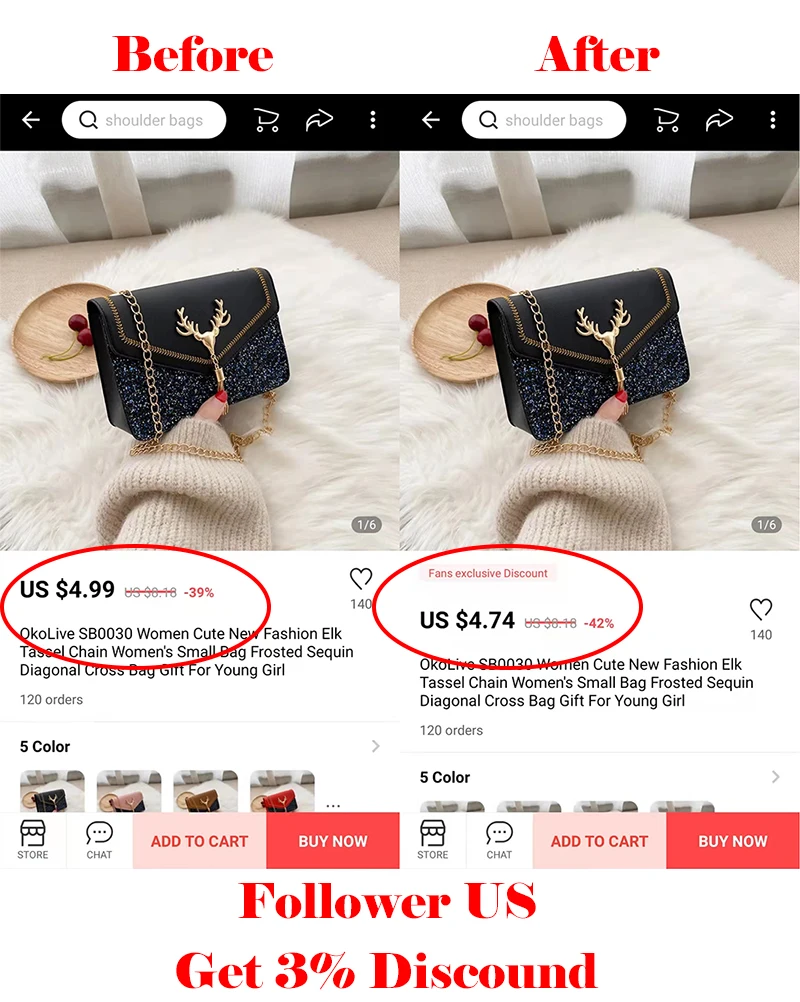Tap the share arrow in Before header
The height and width of the screenshot is (1002, 800).
pos(319,119)
